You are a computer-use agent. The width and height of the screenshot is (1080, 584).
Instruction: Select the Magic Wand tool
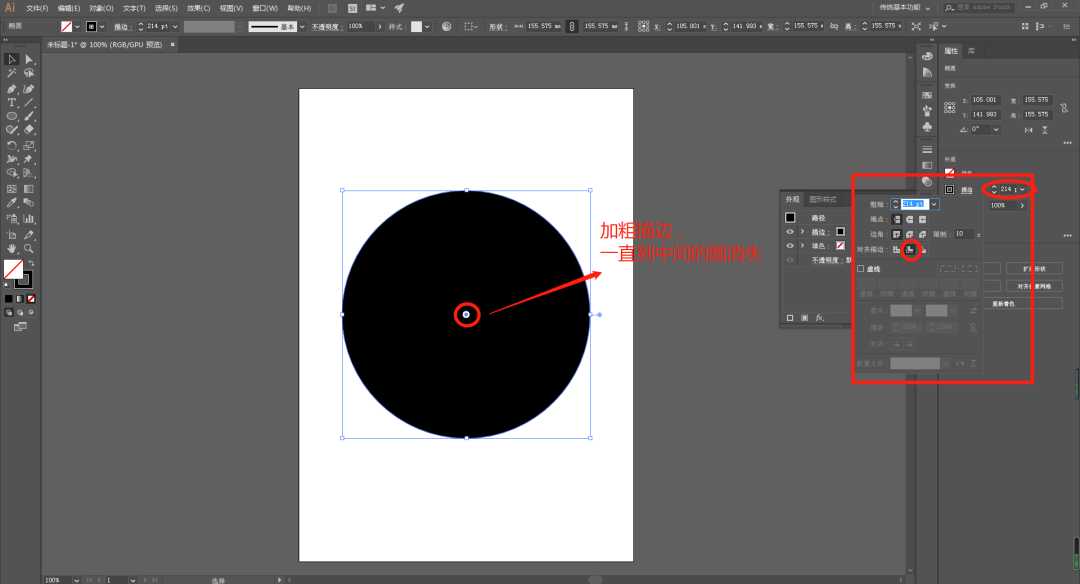[x=12, y=74]
